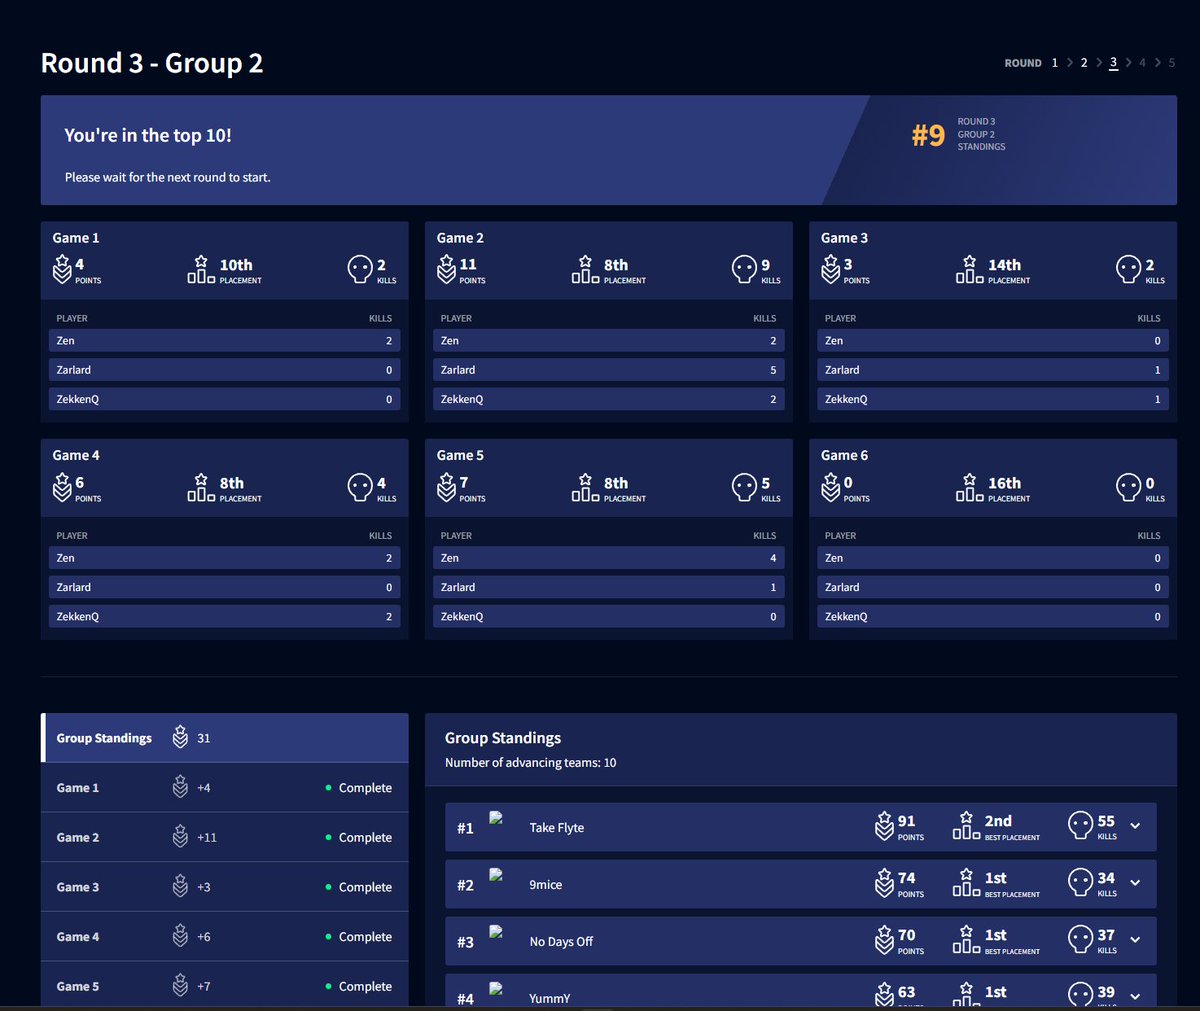The height and width of the screenshot is (1011, 1200).
Task: Click the Game 5 kills skull icon
Action: coord(744,487)
